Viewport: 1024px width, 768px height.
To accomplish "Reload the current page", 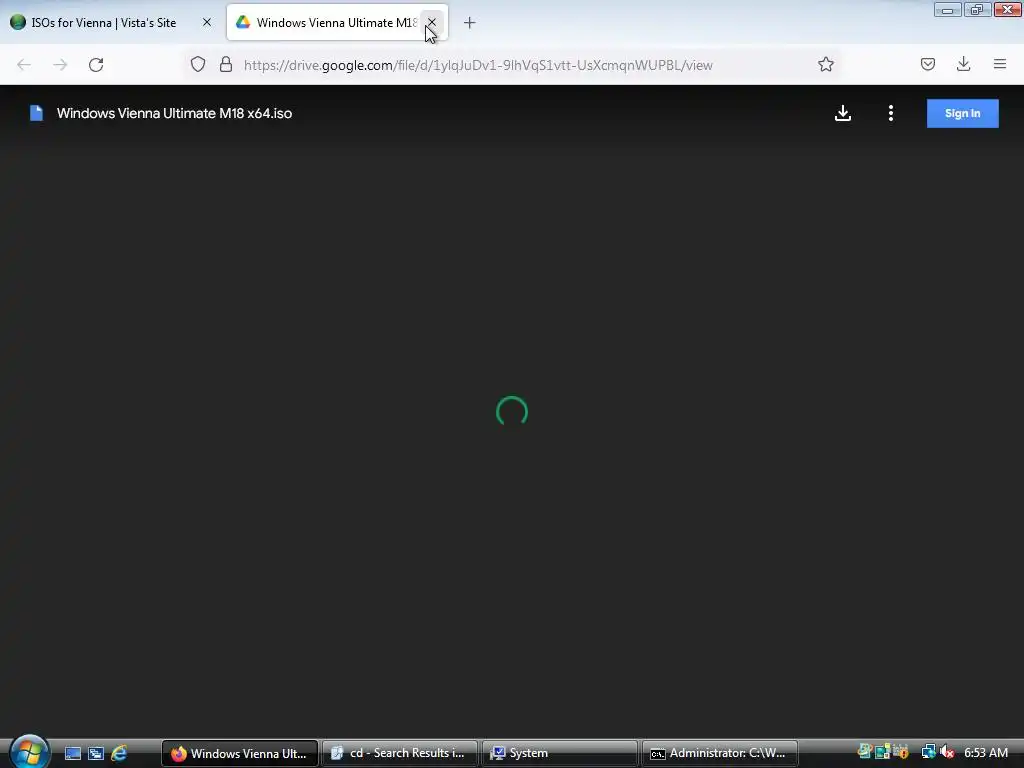I will [x=96, y=65].
